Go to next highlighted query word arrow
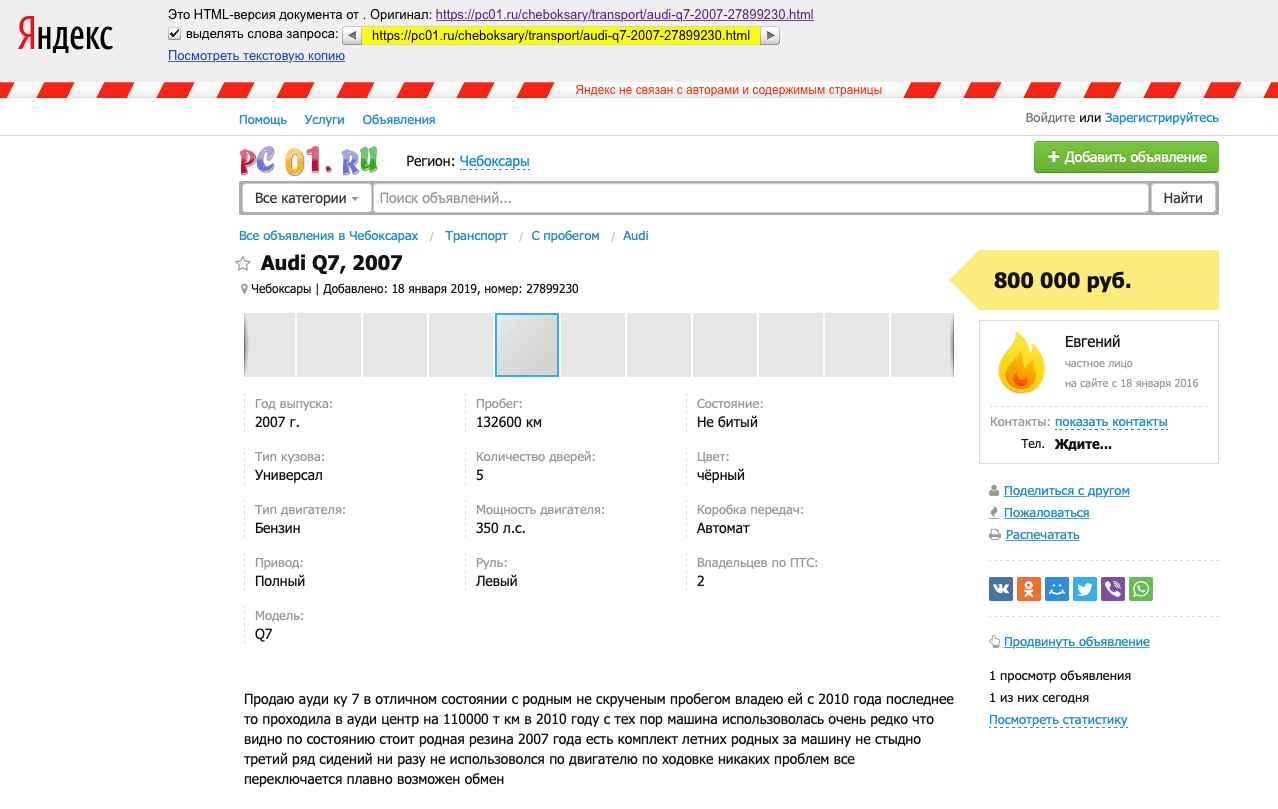This screenshot has height=809, width=1278. click(x=770, y=36)
